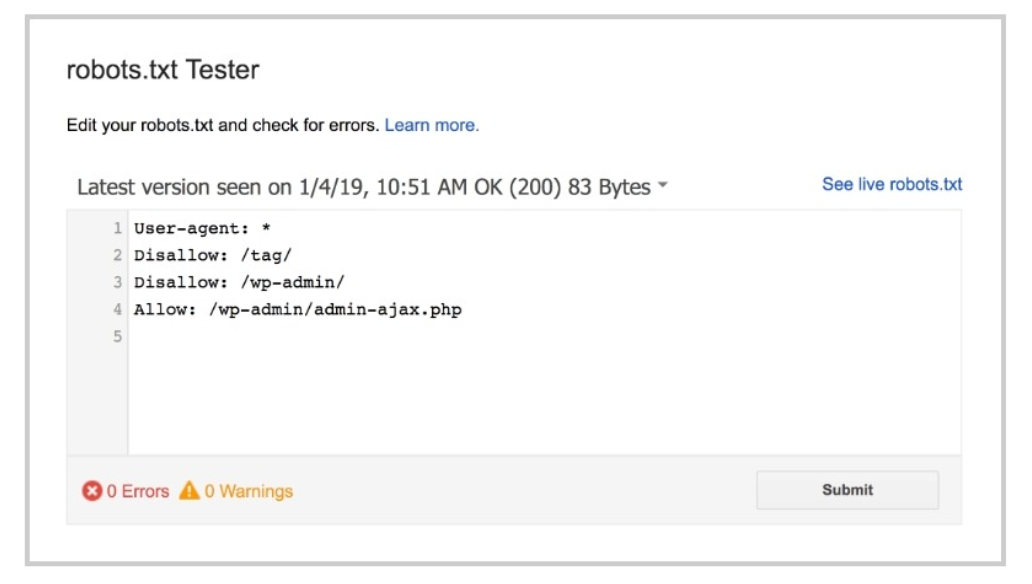Click the red Errors icon

pos(92,491)
